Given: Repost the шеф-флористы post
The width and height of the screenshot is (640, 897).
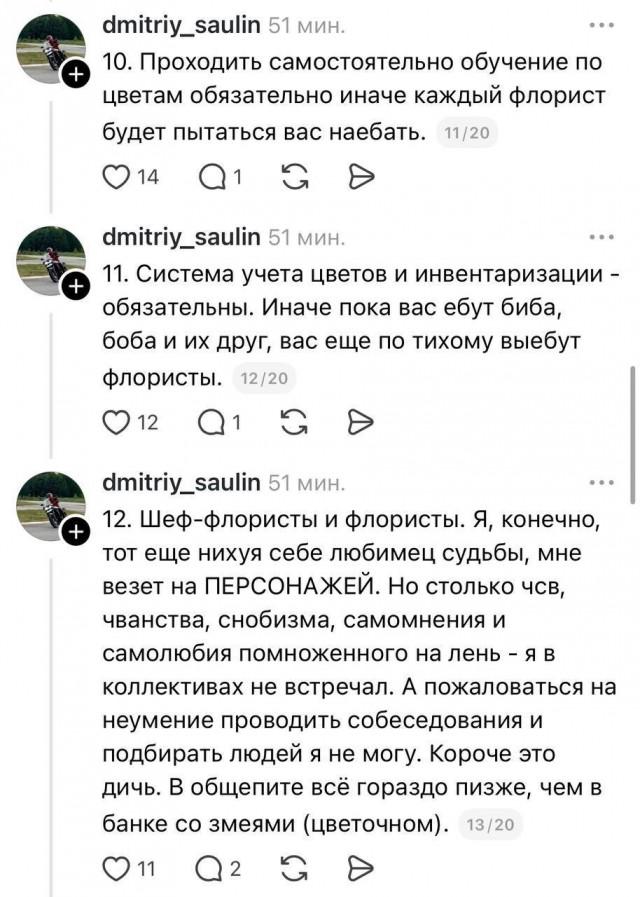Looking at the screenshot, I should pos(293,868).
